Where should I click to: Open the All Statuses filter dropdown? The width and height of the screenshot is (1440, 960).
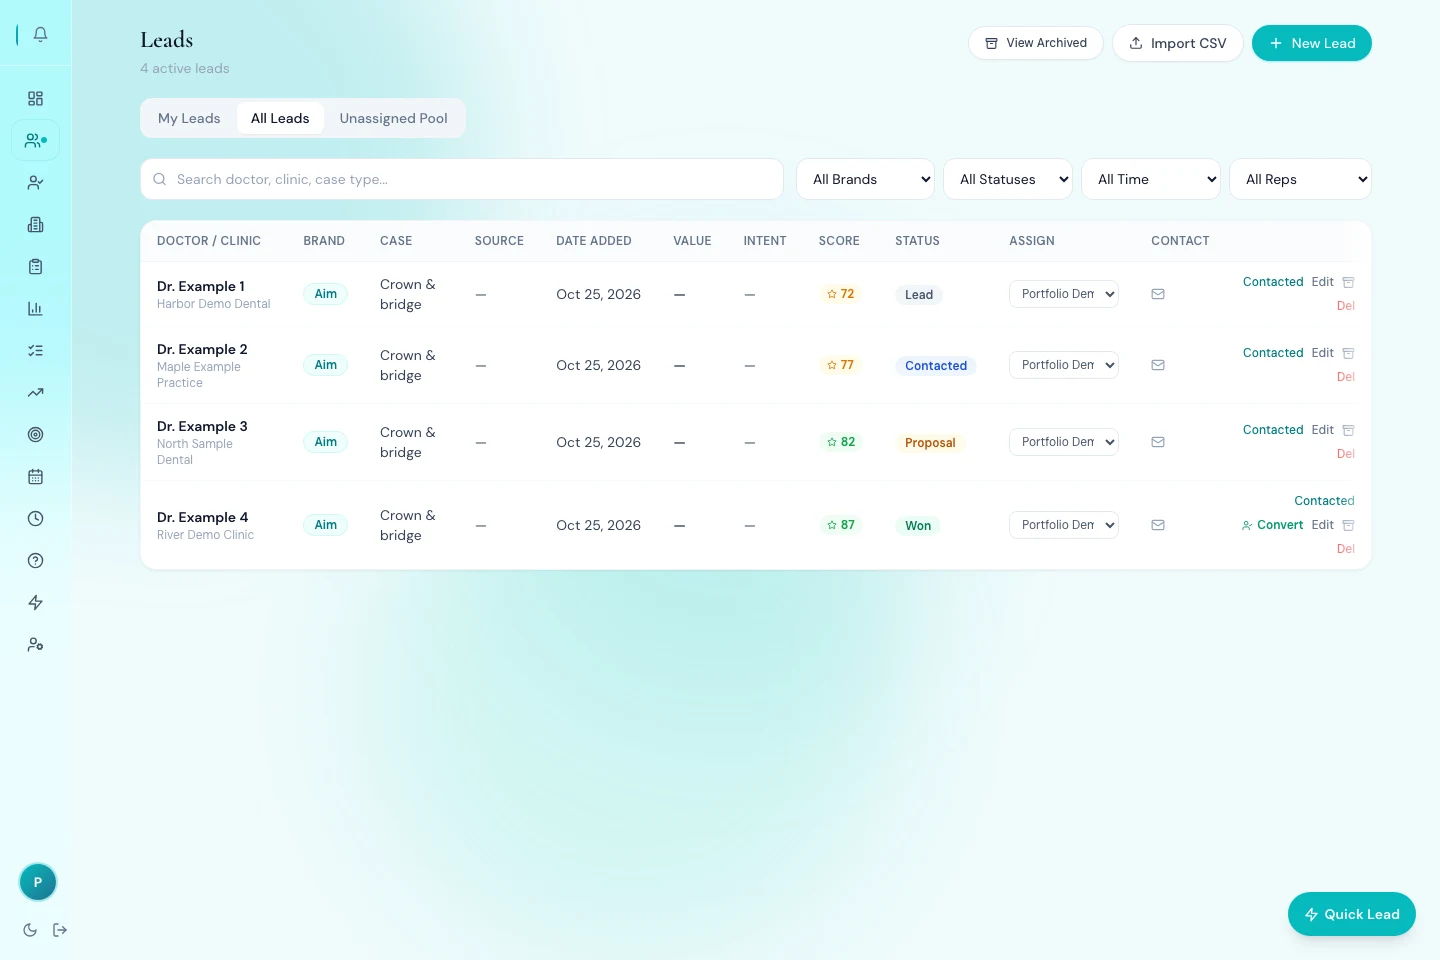(1007, 179)
